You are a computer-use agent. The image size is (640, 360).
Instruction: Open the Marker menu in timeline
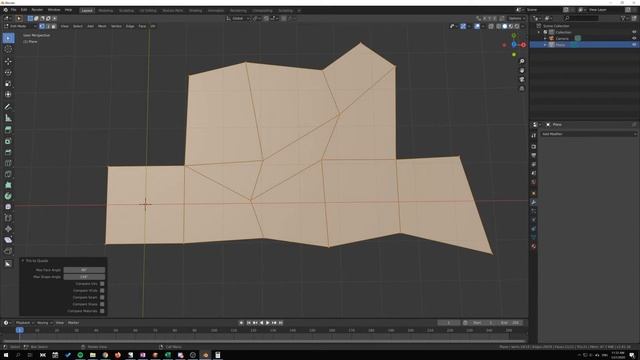click(73, 323)
